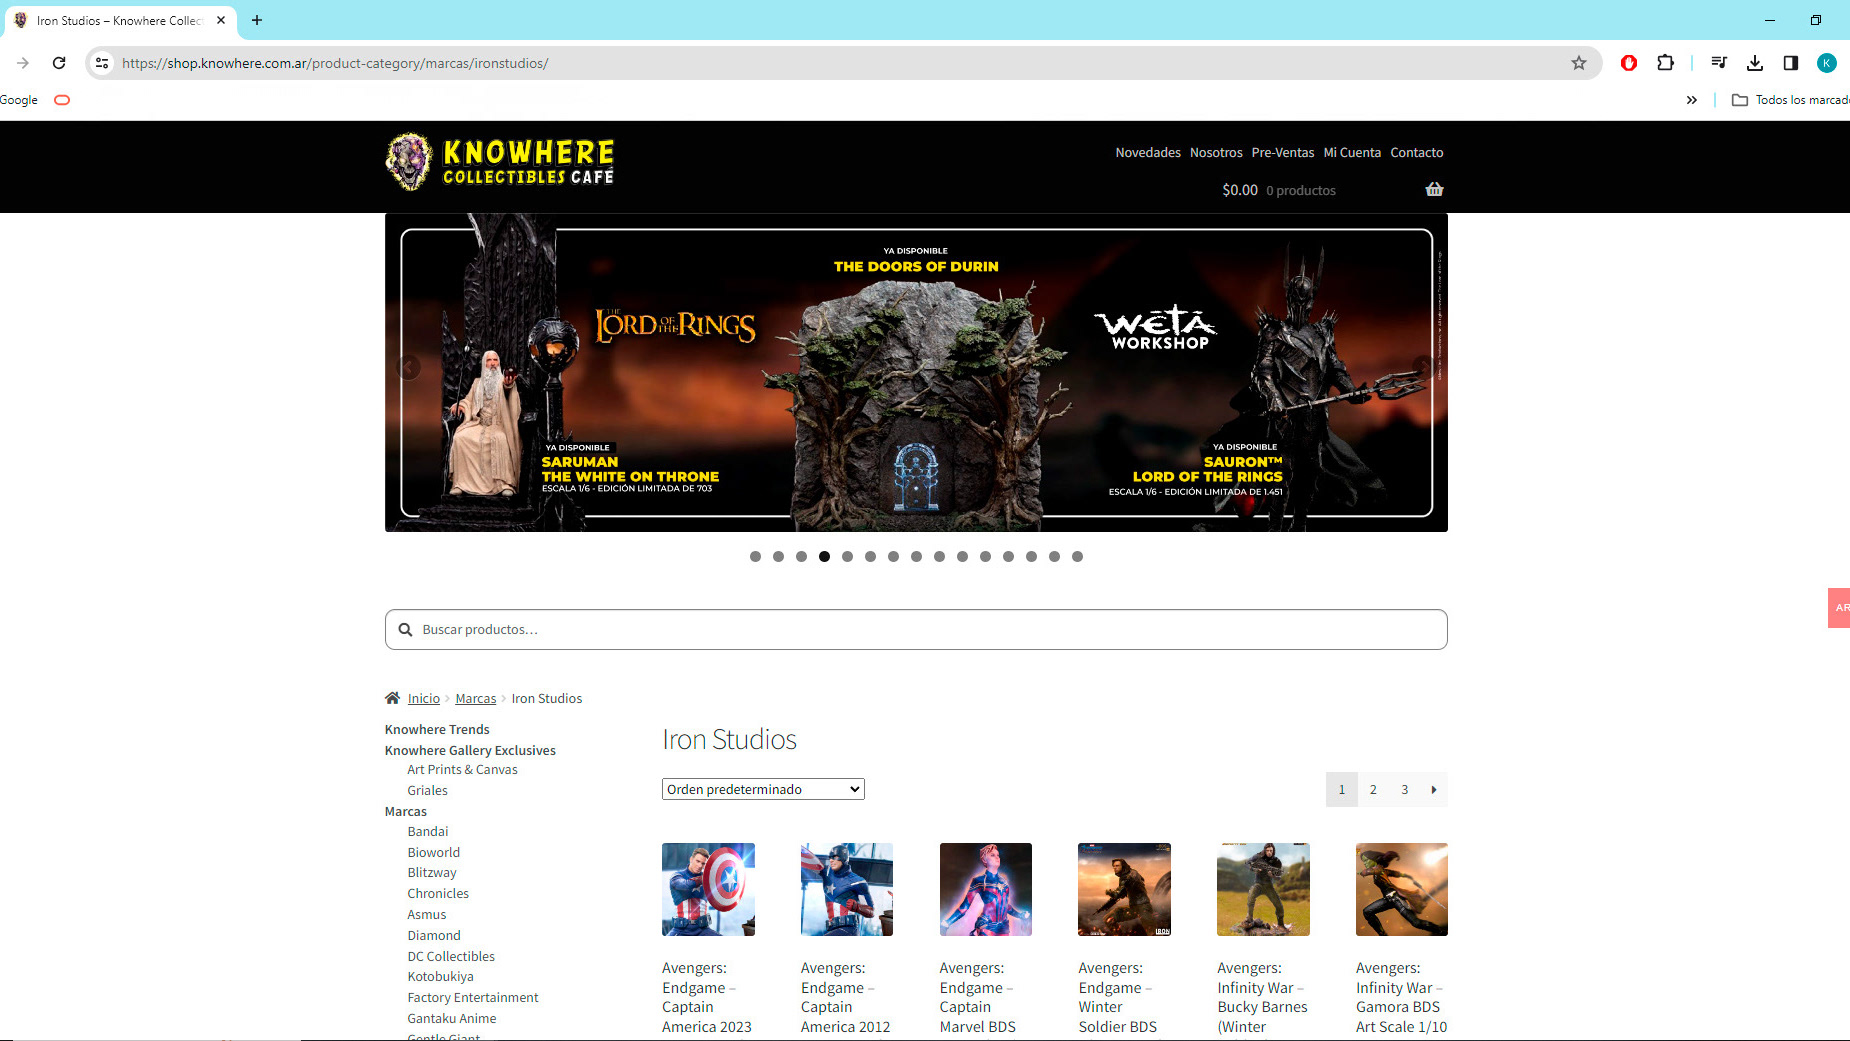Click the forward navigation arrow
Image resolution: width=1850 pixels, height=1041 pixels.
pyautogui.click(x=23, y=63)
